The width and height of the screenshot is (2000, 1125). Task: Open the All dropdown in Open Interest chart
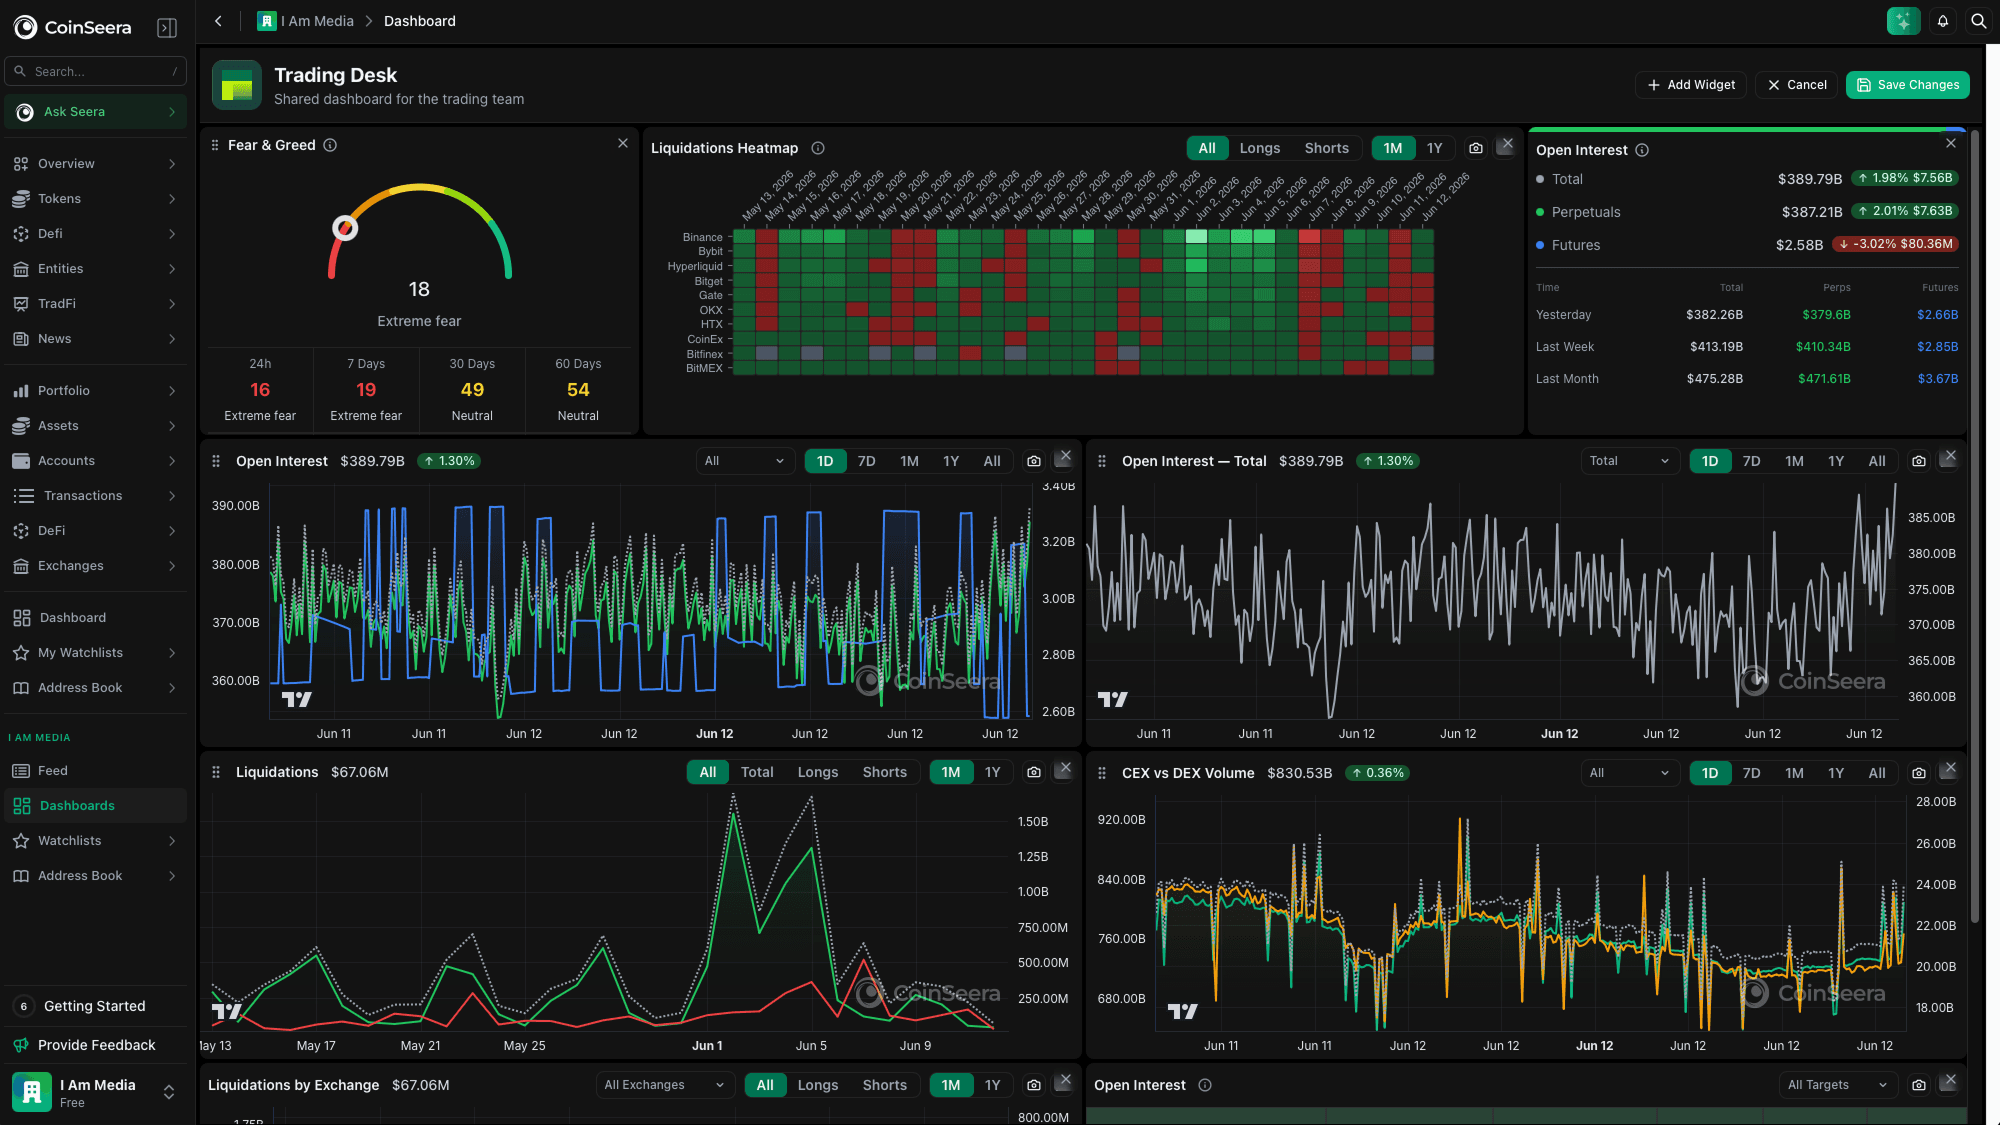point(744,461)
